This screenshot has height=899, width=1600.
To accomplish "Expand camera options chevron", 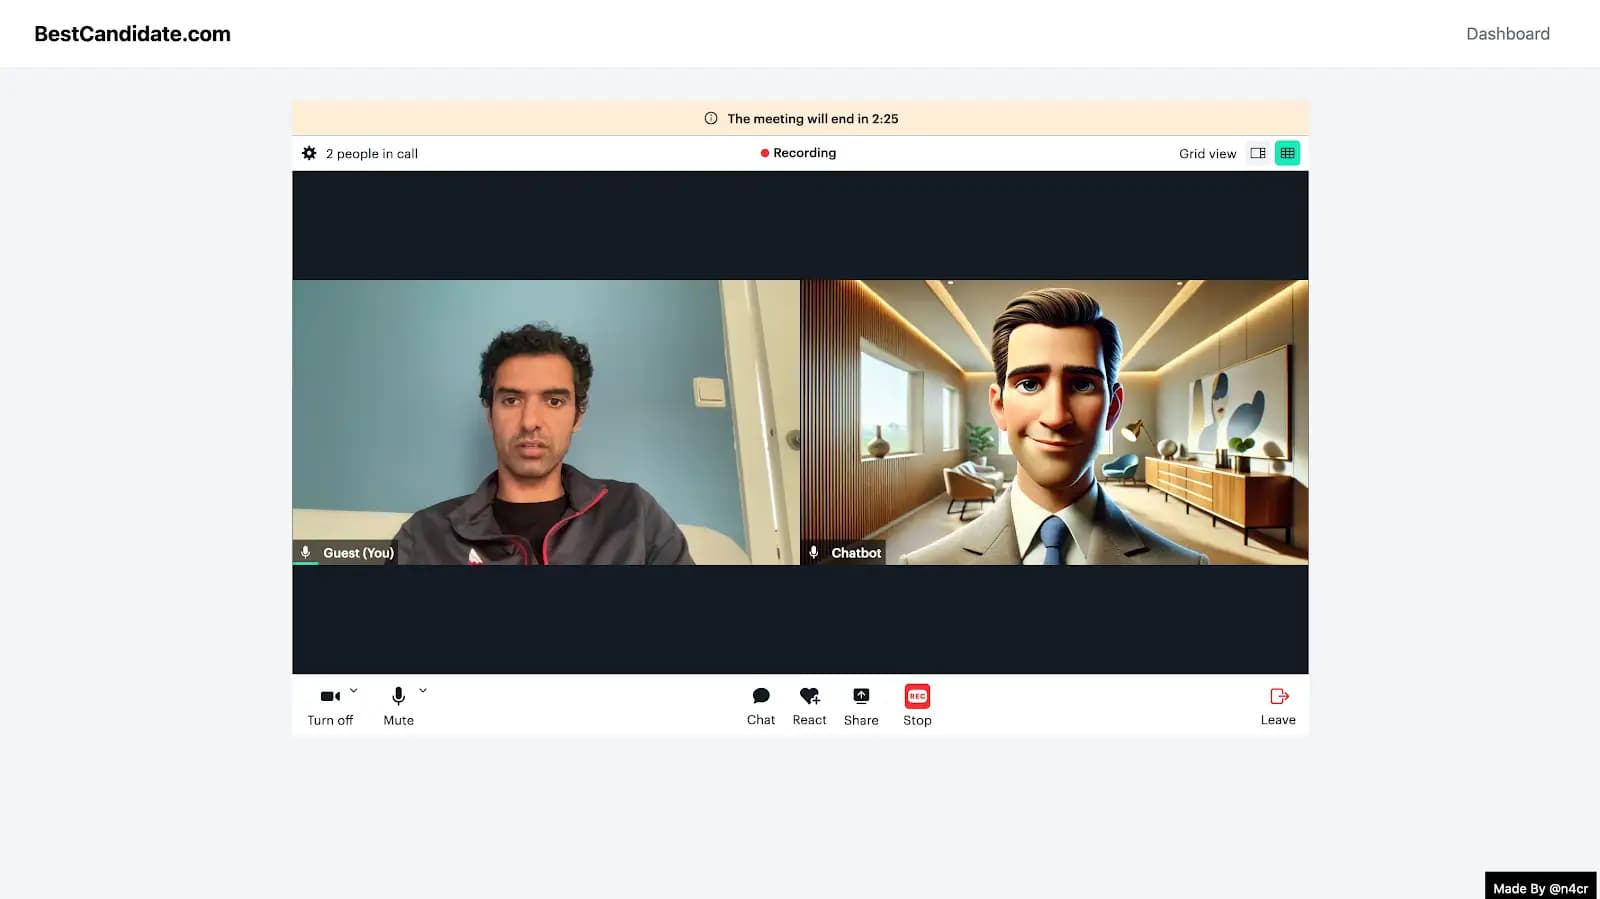I will click(x=353, y=690).
